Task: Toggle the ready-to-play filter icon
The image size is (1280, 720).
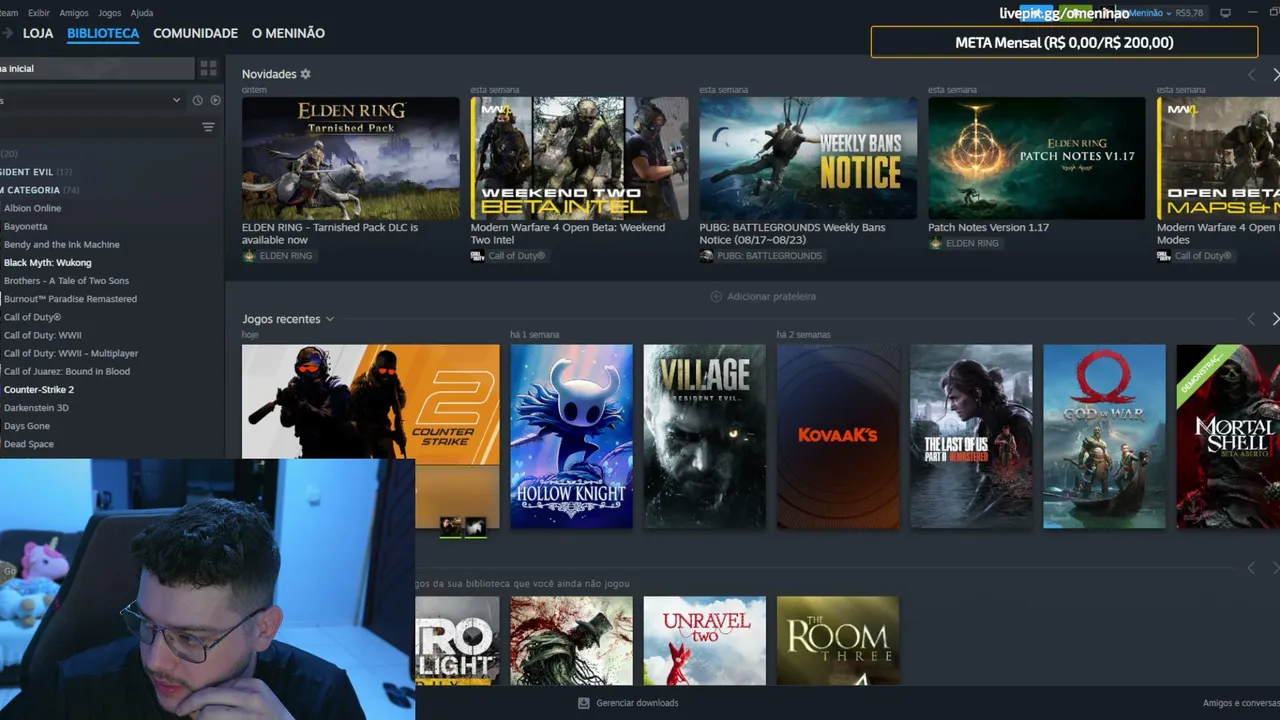Action: coord(215,100)
